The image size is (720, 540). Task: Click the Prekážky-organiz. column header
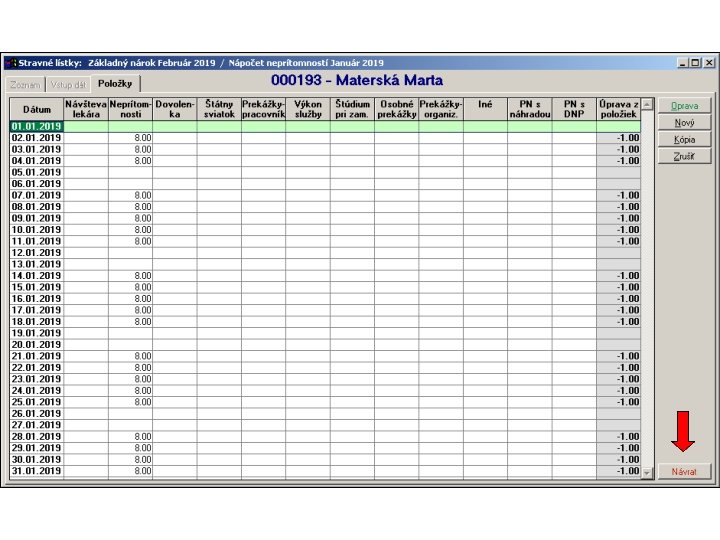point(441,109)
